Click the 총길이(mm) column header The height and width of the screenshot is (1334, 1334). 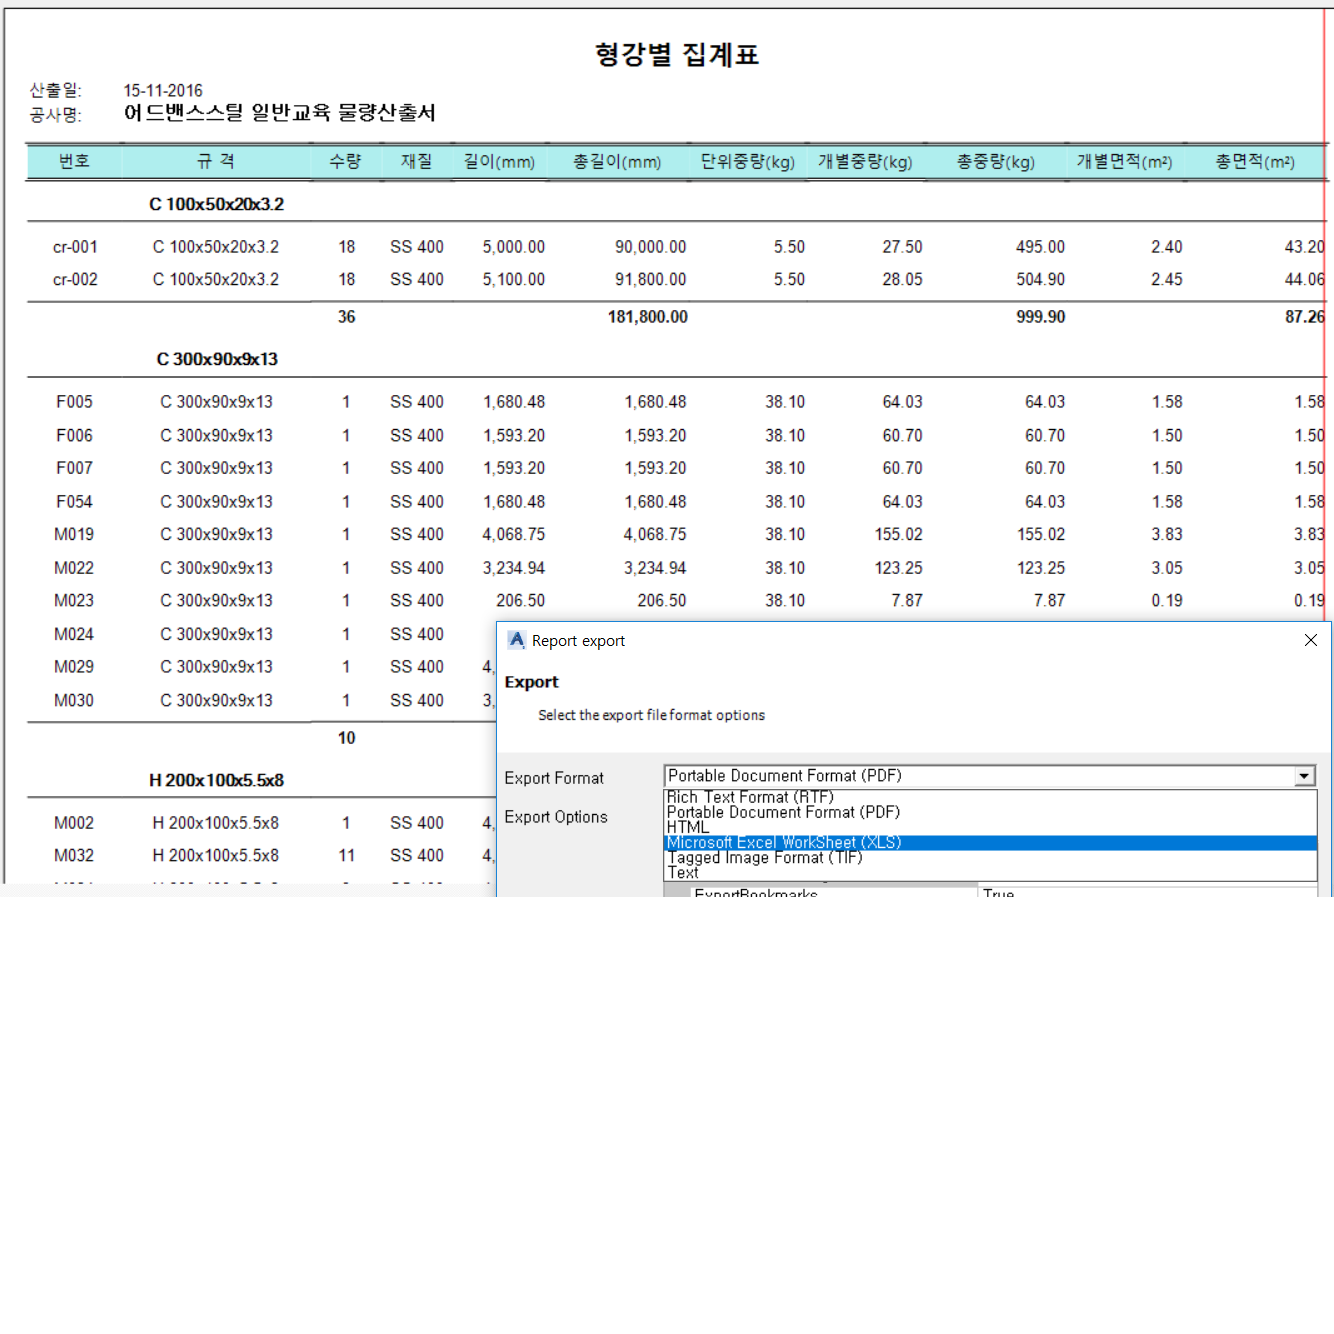point(617,161)
